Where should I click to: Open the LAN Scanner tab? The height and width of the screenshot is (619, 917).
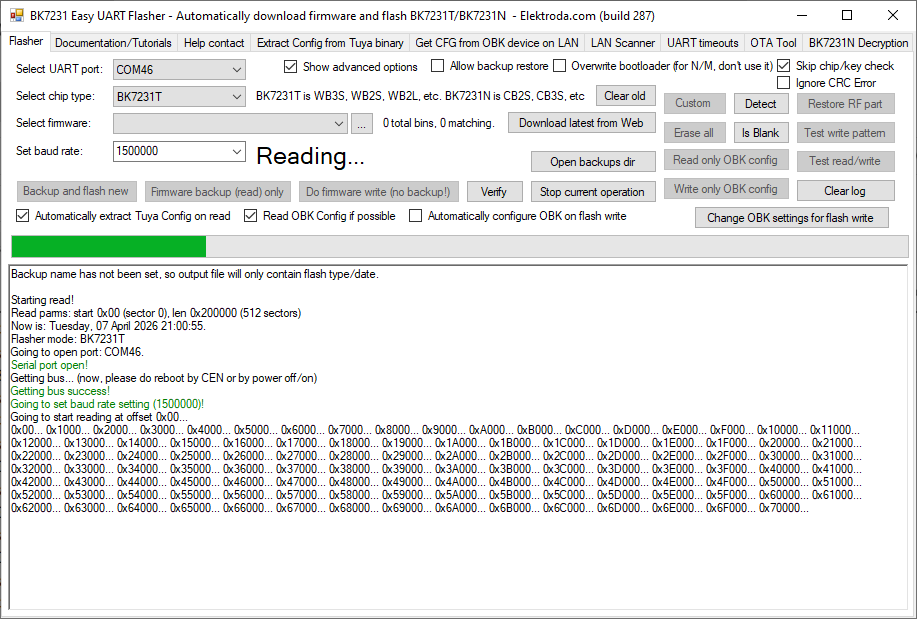tap(623, 43)
